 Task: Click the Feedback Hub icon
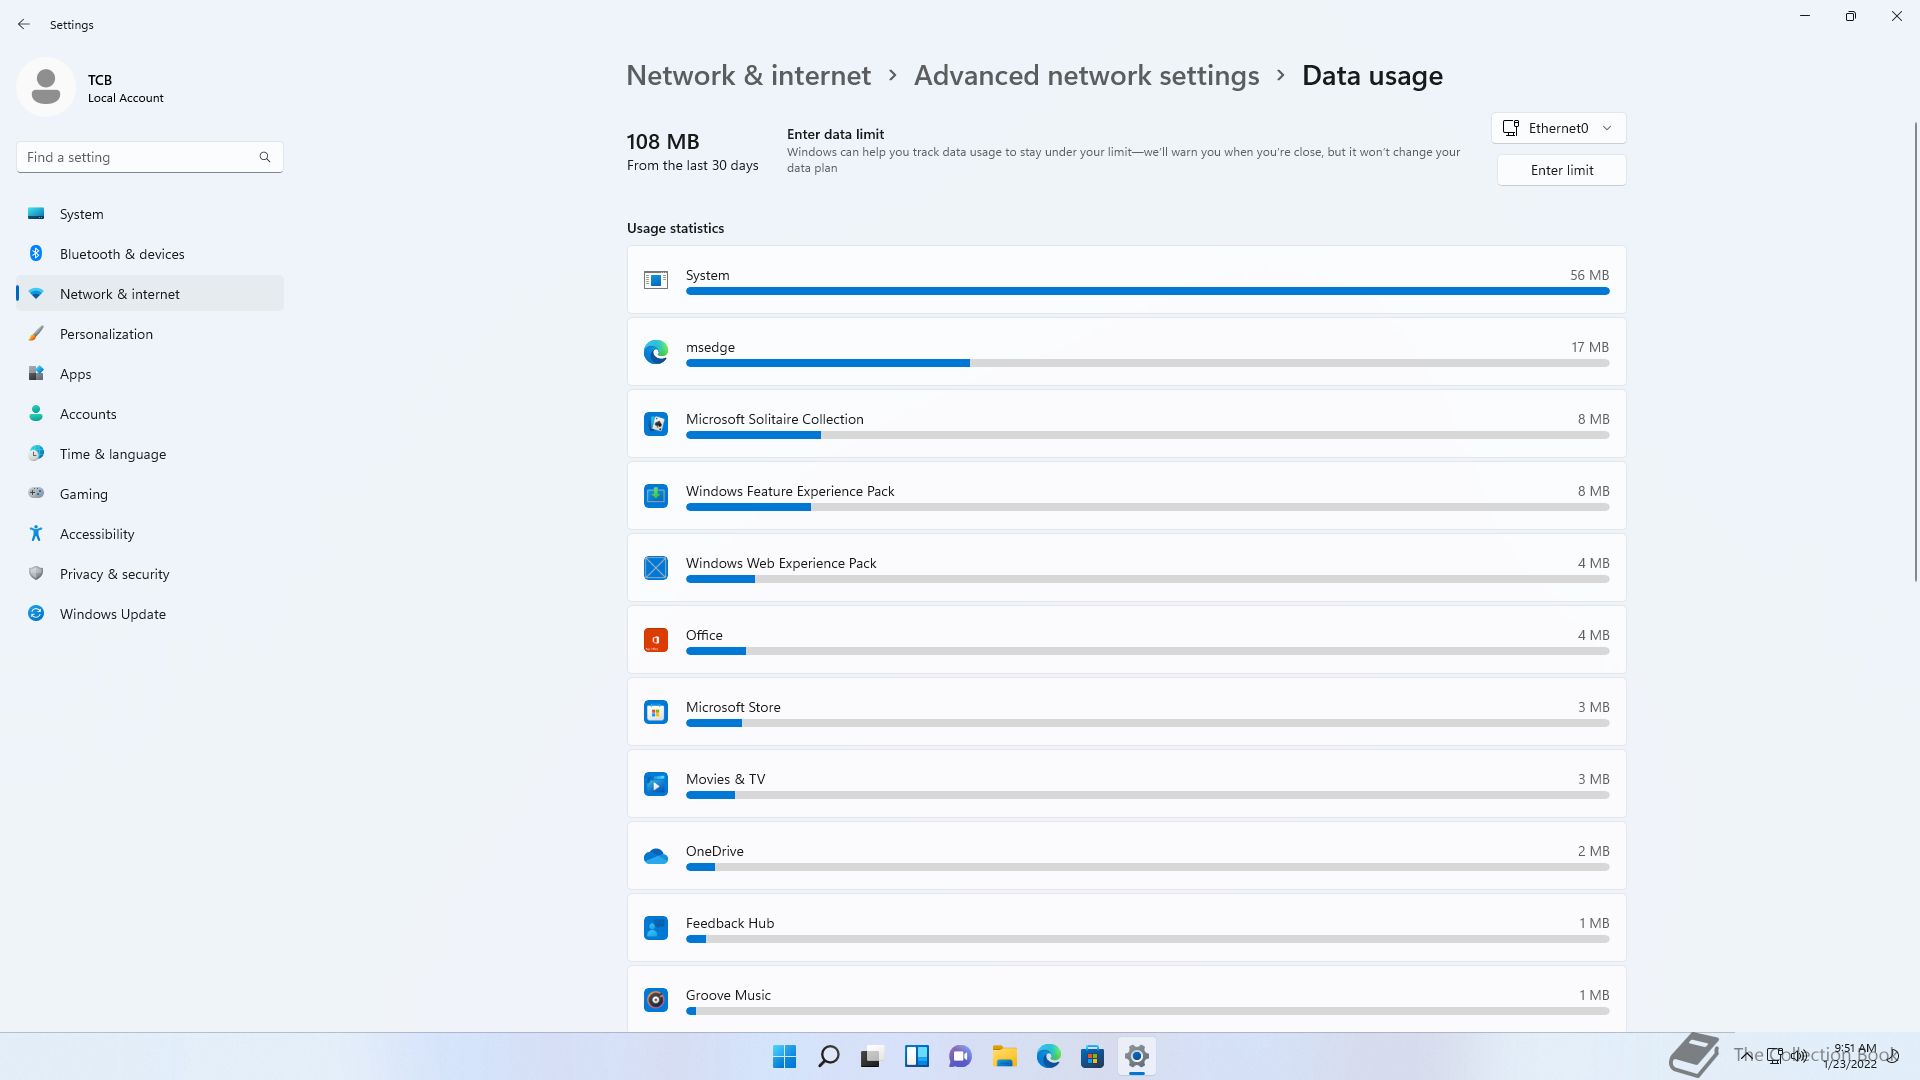click(656, 928)
